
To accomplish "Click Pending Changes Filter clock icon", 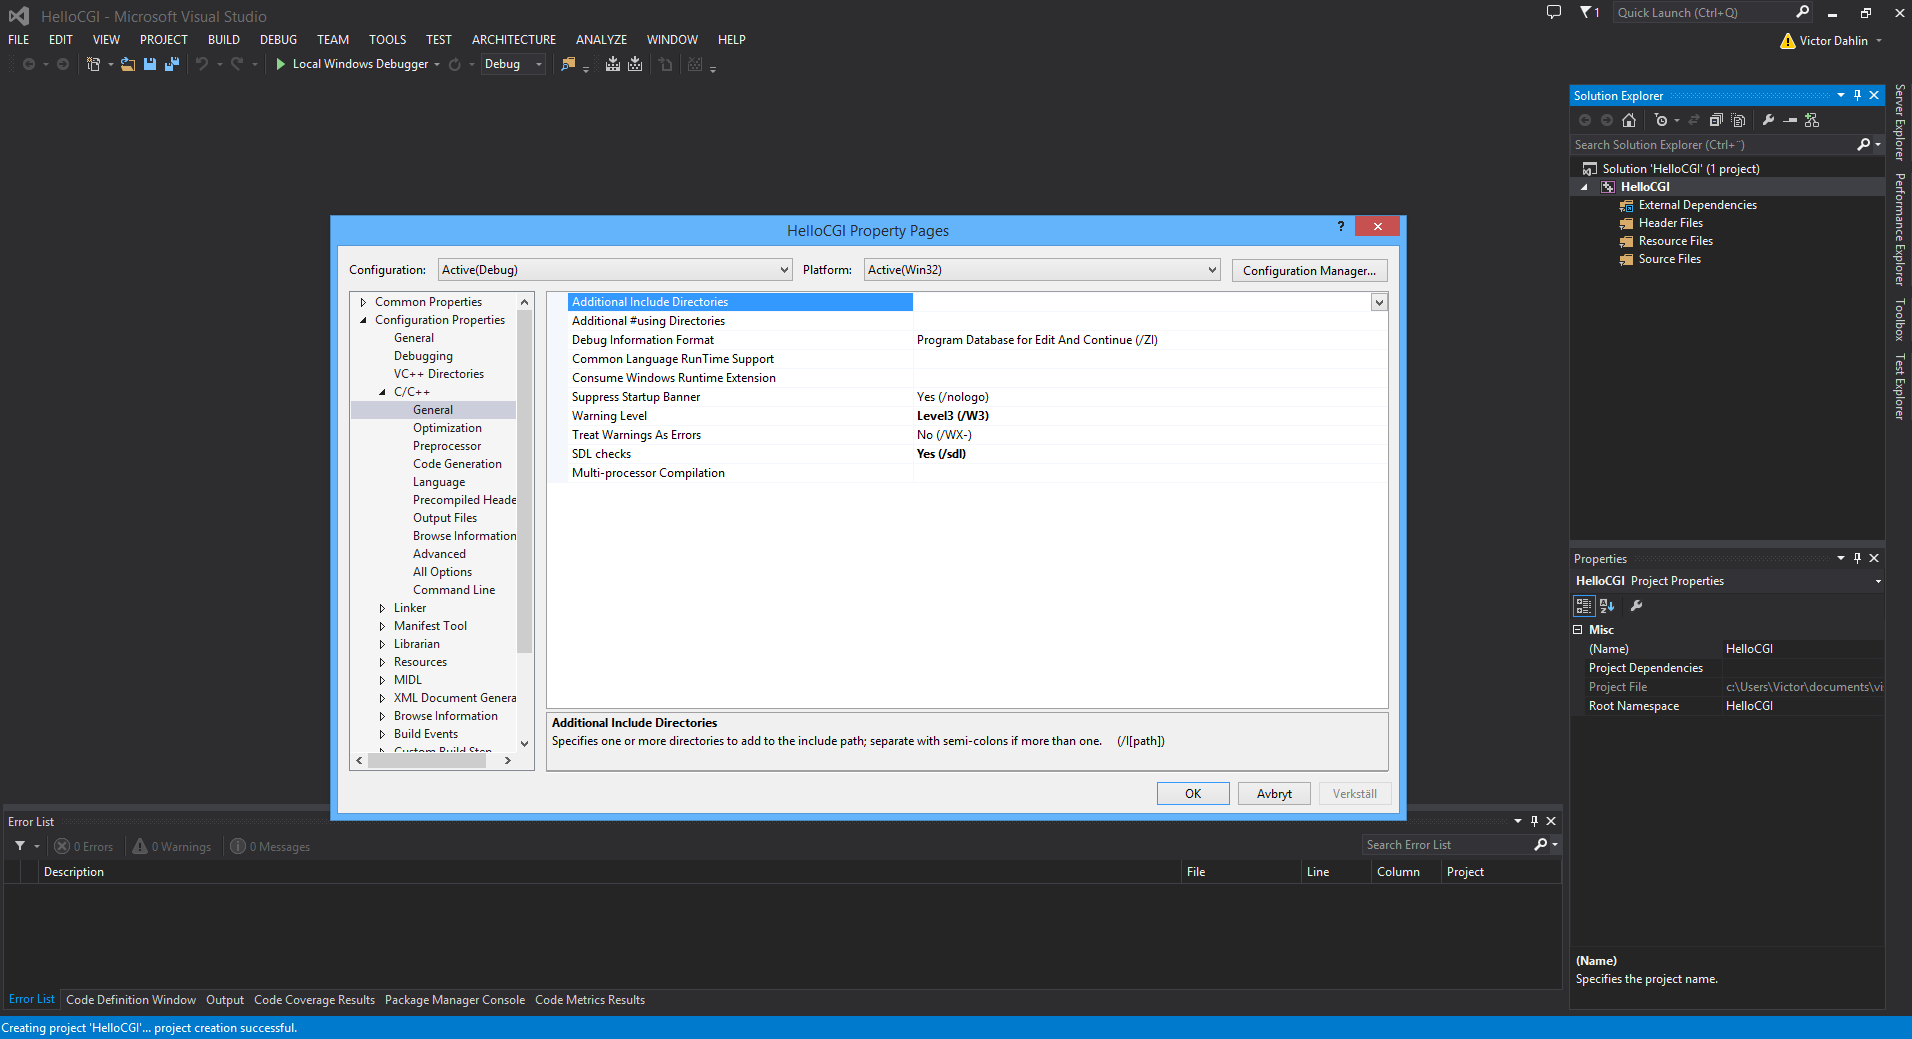I will pyautogui.click(x=1661, y=120).
